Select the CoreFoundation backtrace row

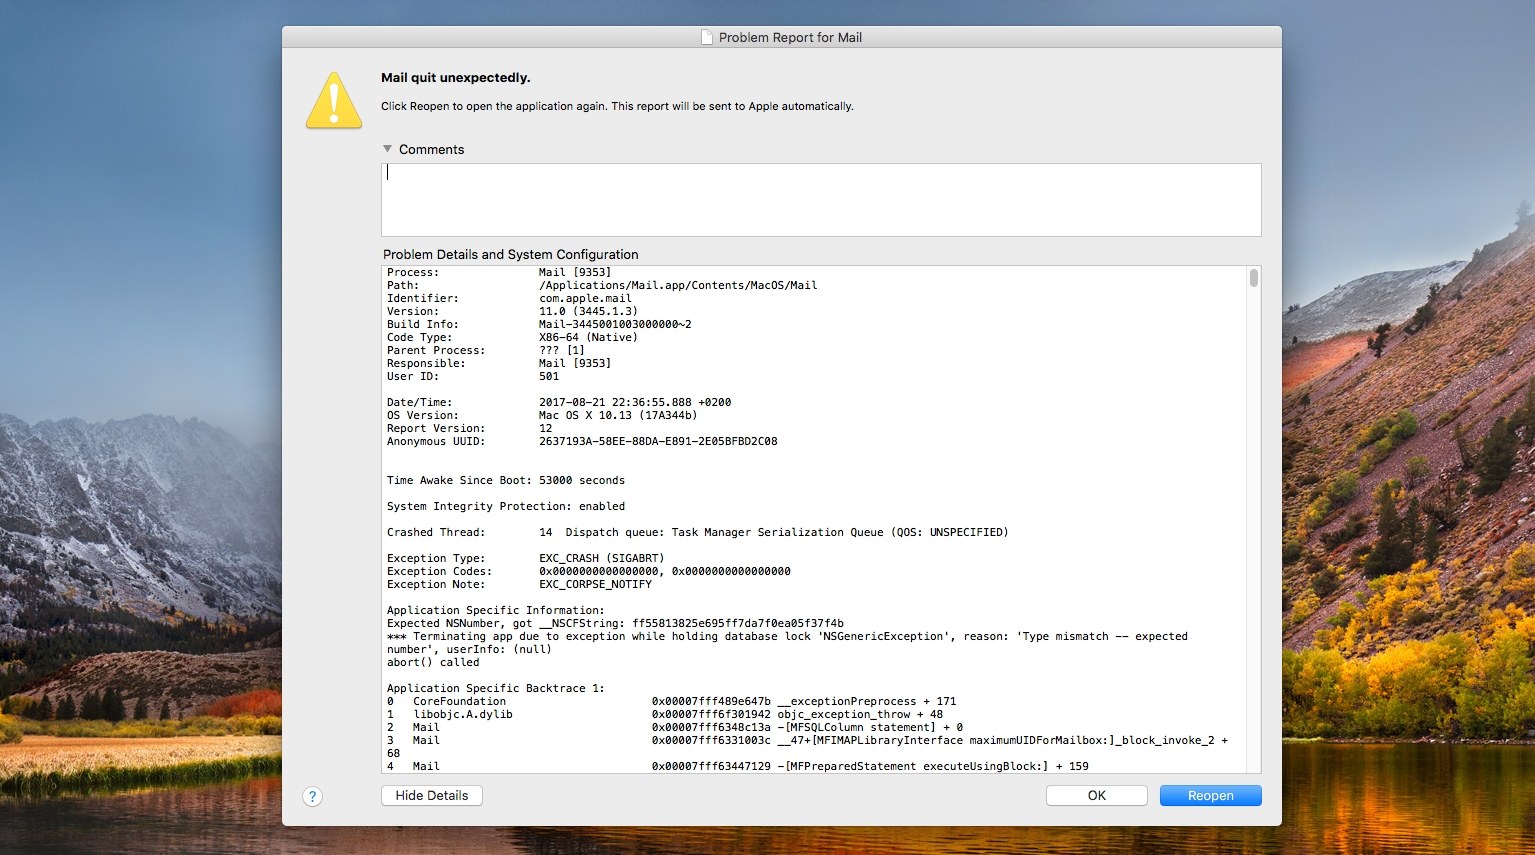click(672, 701)
